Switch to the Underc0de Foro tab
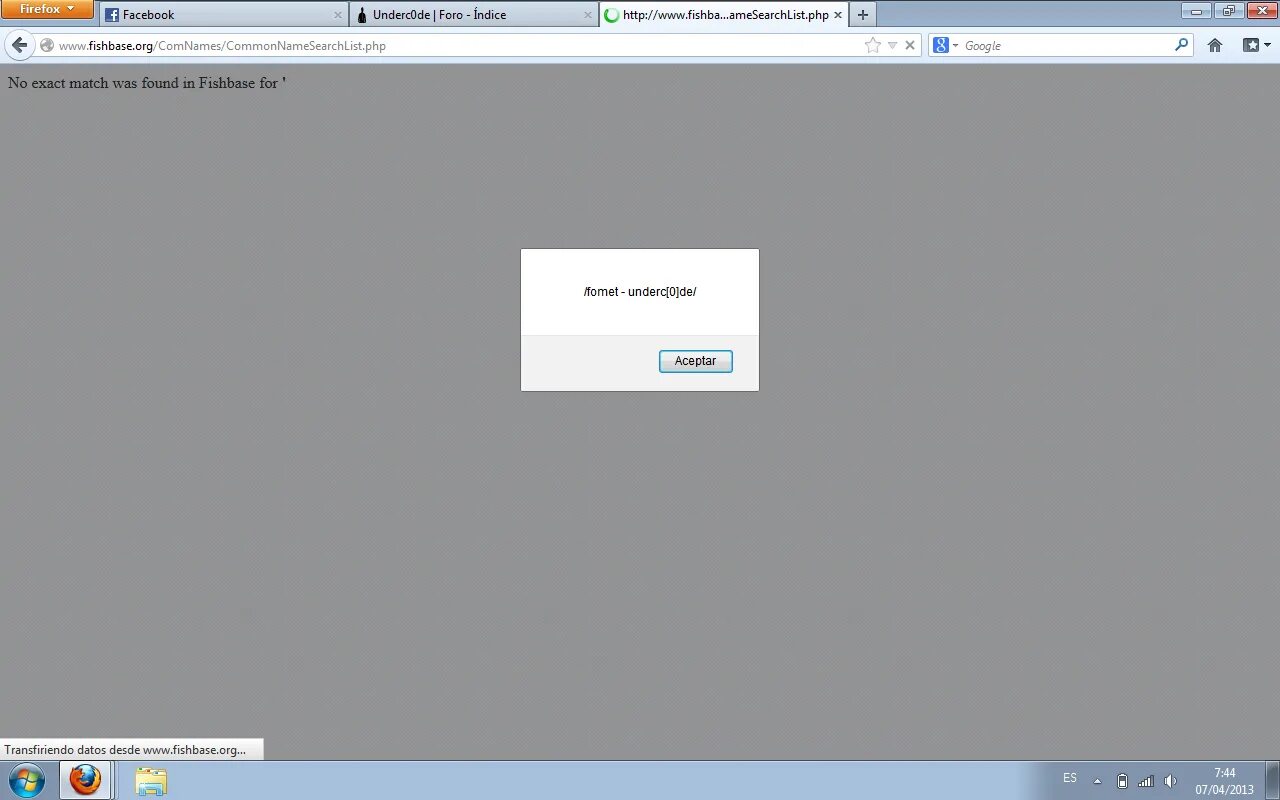Image resolution: width=1280 pixels, height=800 pixels. coord(474,15)
